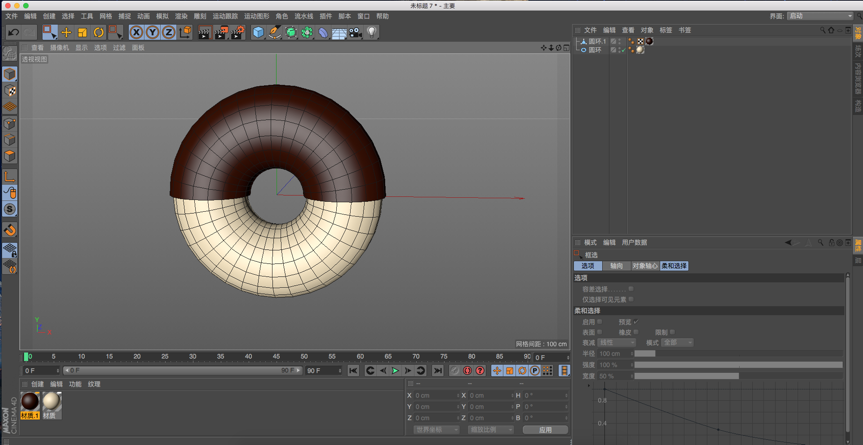Click the light bulb icon
This screenshot has width=863, height=445.
pos(371,33)
